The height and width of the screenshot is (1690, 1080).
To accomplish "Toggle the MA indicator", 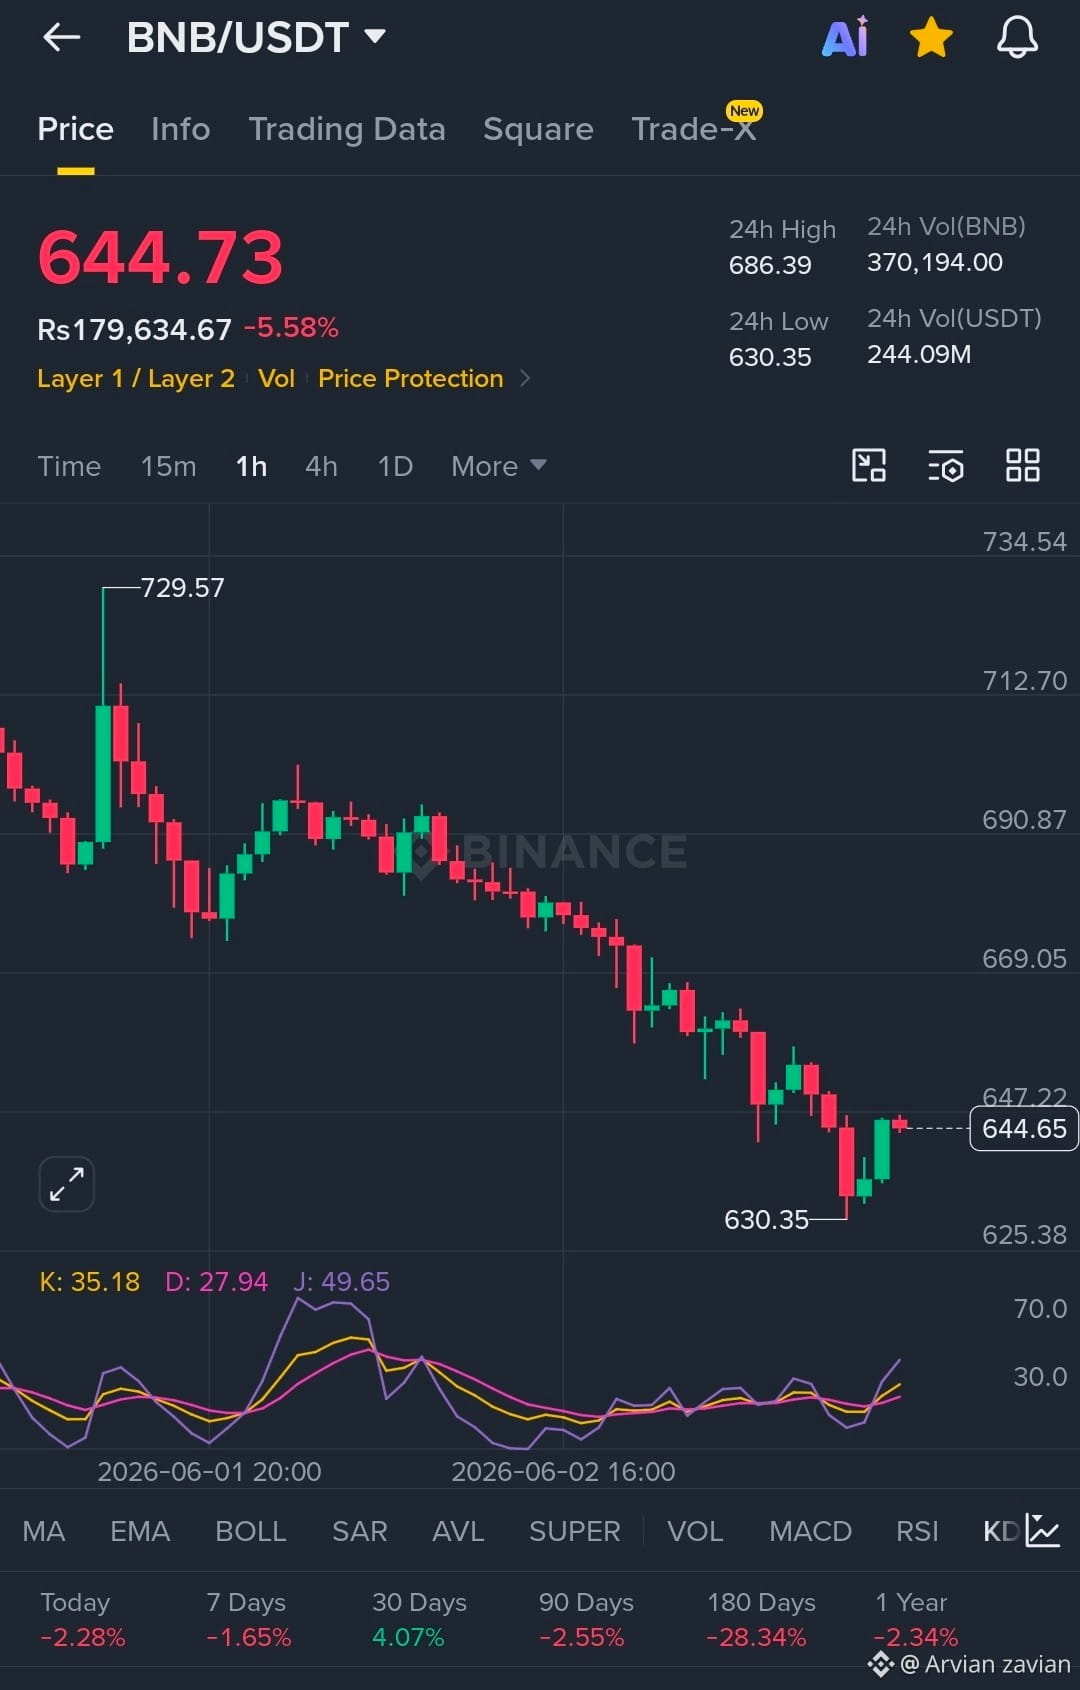I will 44,1531.
